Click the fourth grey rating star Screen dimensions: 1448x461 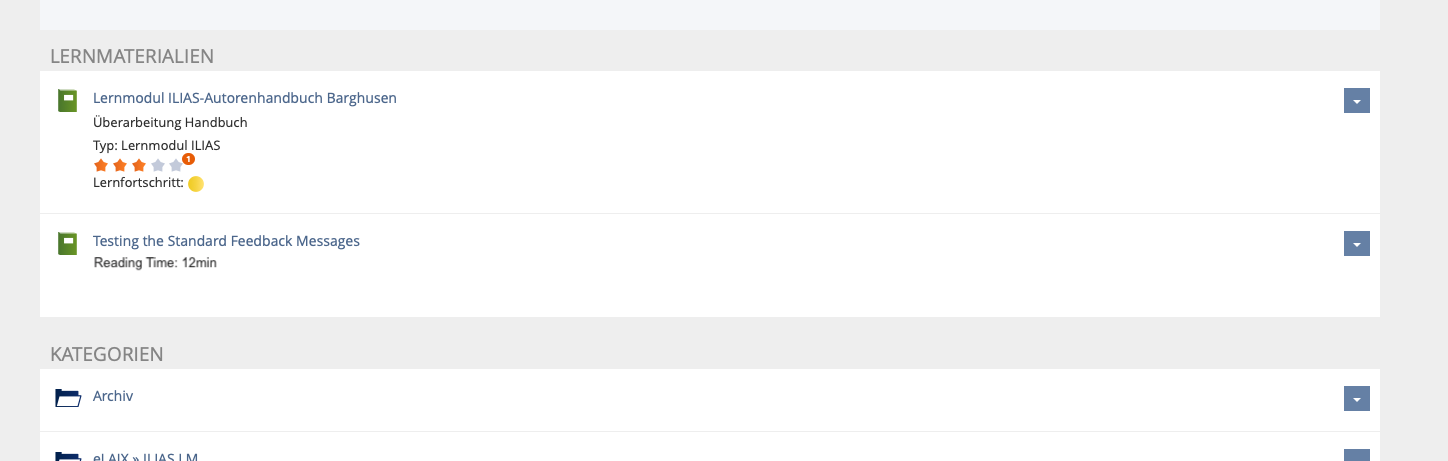157,165
